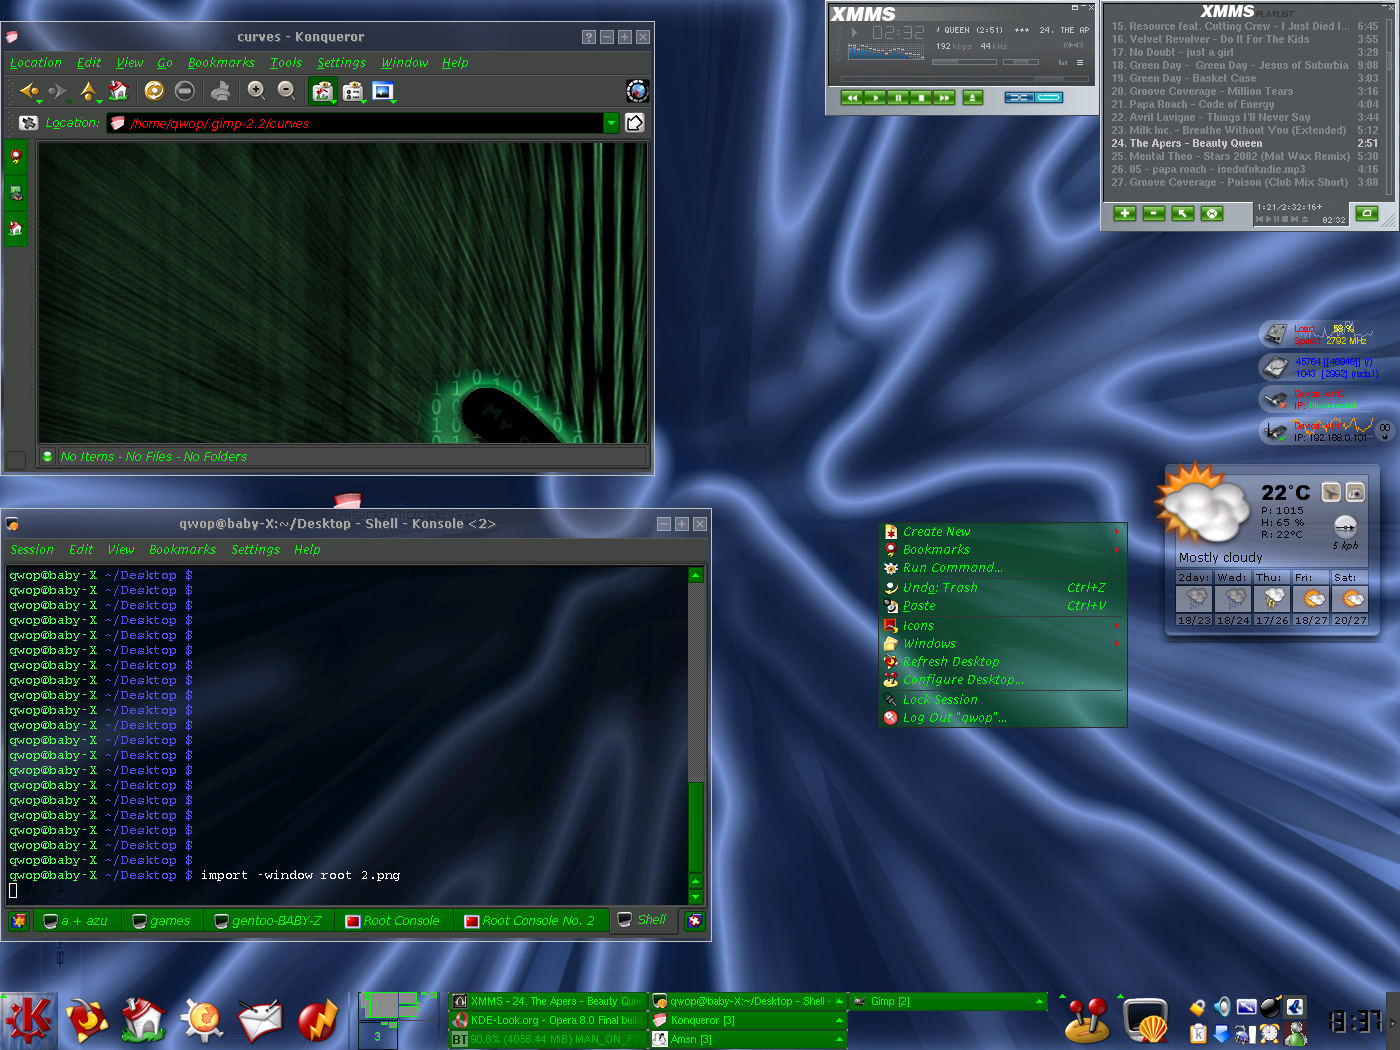The image size is (1400, 1050).
Task: Open Konsole Settings menu
Action: (255, 550)
